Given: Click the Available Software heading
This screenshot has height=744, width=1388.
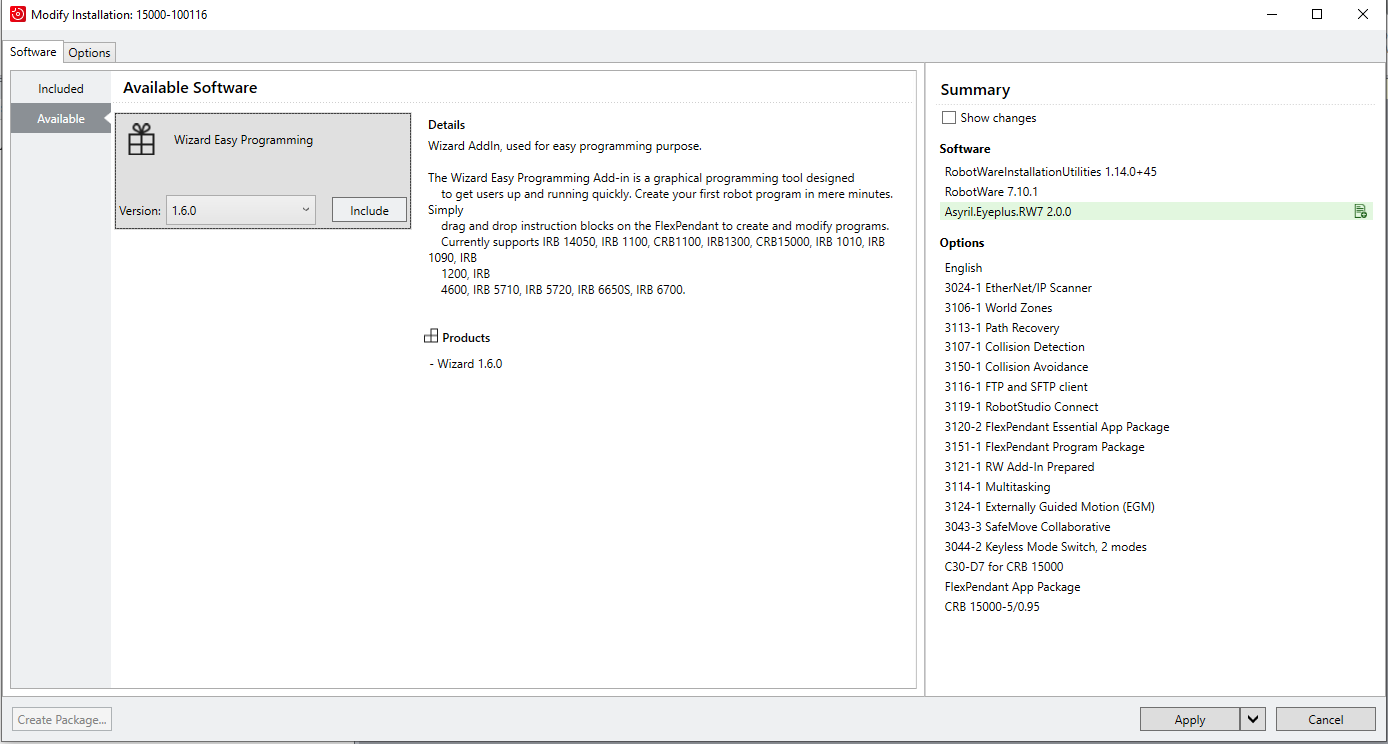Looking at the screenshot, I should click(190, 88).
